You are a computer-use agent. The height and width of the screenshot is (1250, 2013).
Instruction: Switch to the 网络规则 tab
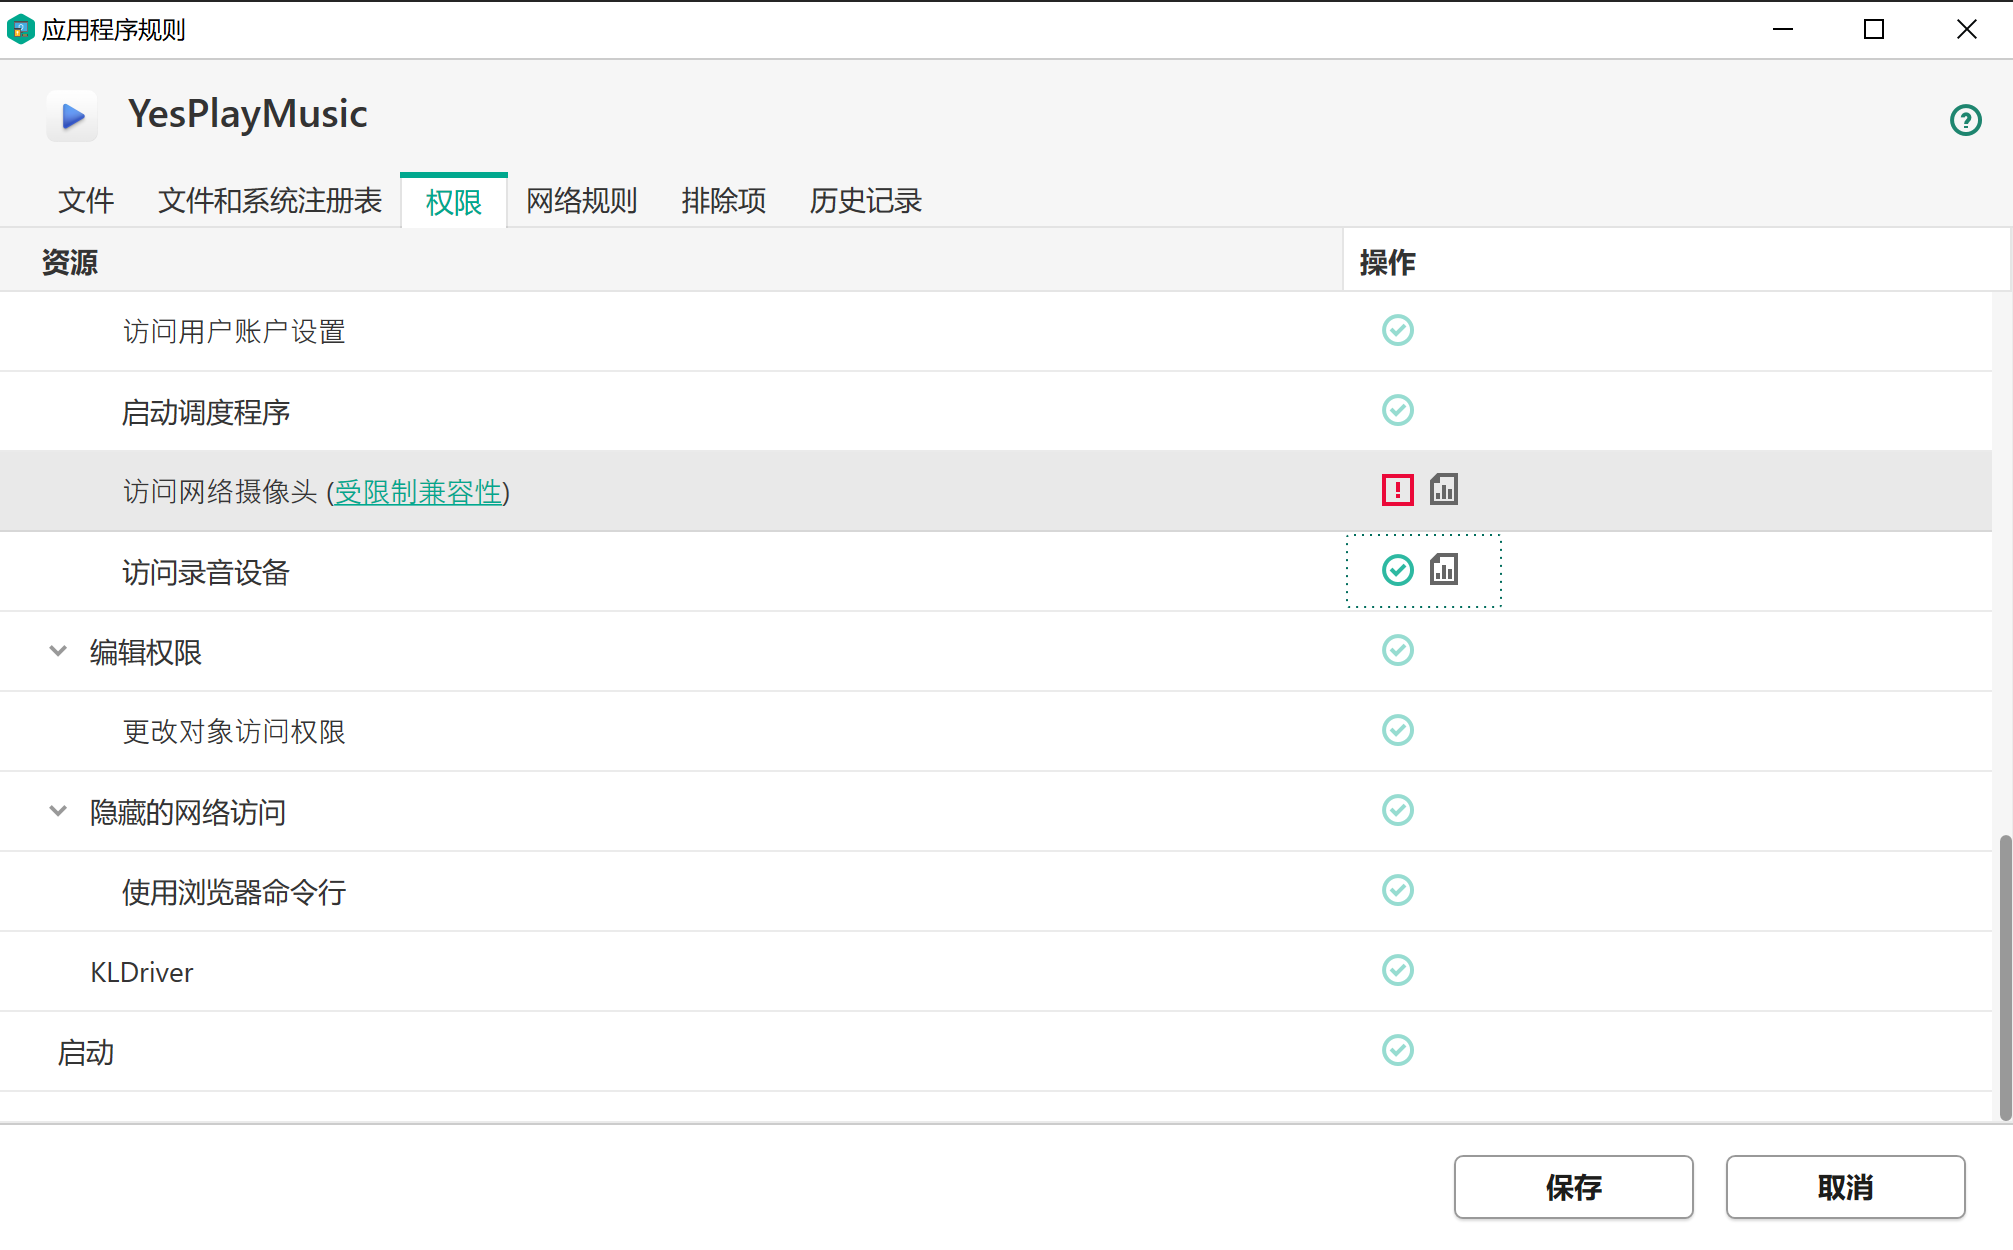tap(581, 201)
